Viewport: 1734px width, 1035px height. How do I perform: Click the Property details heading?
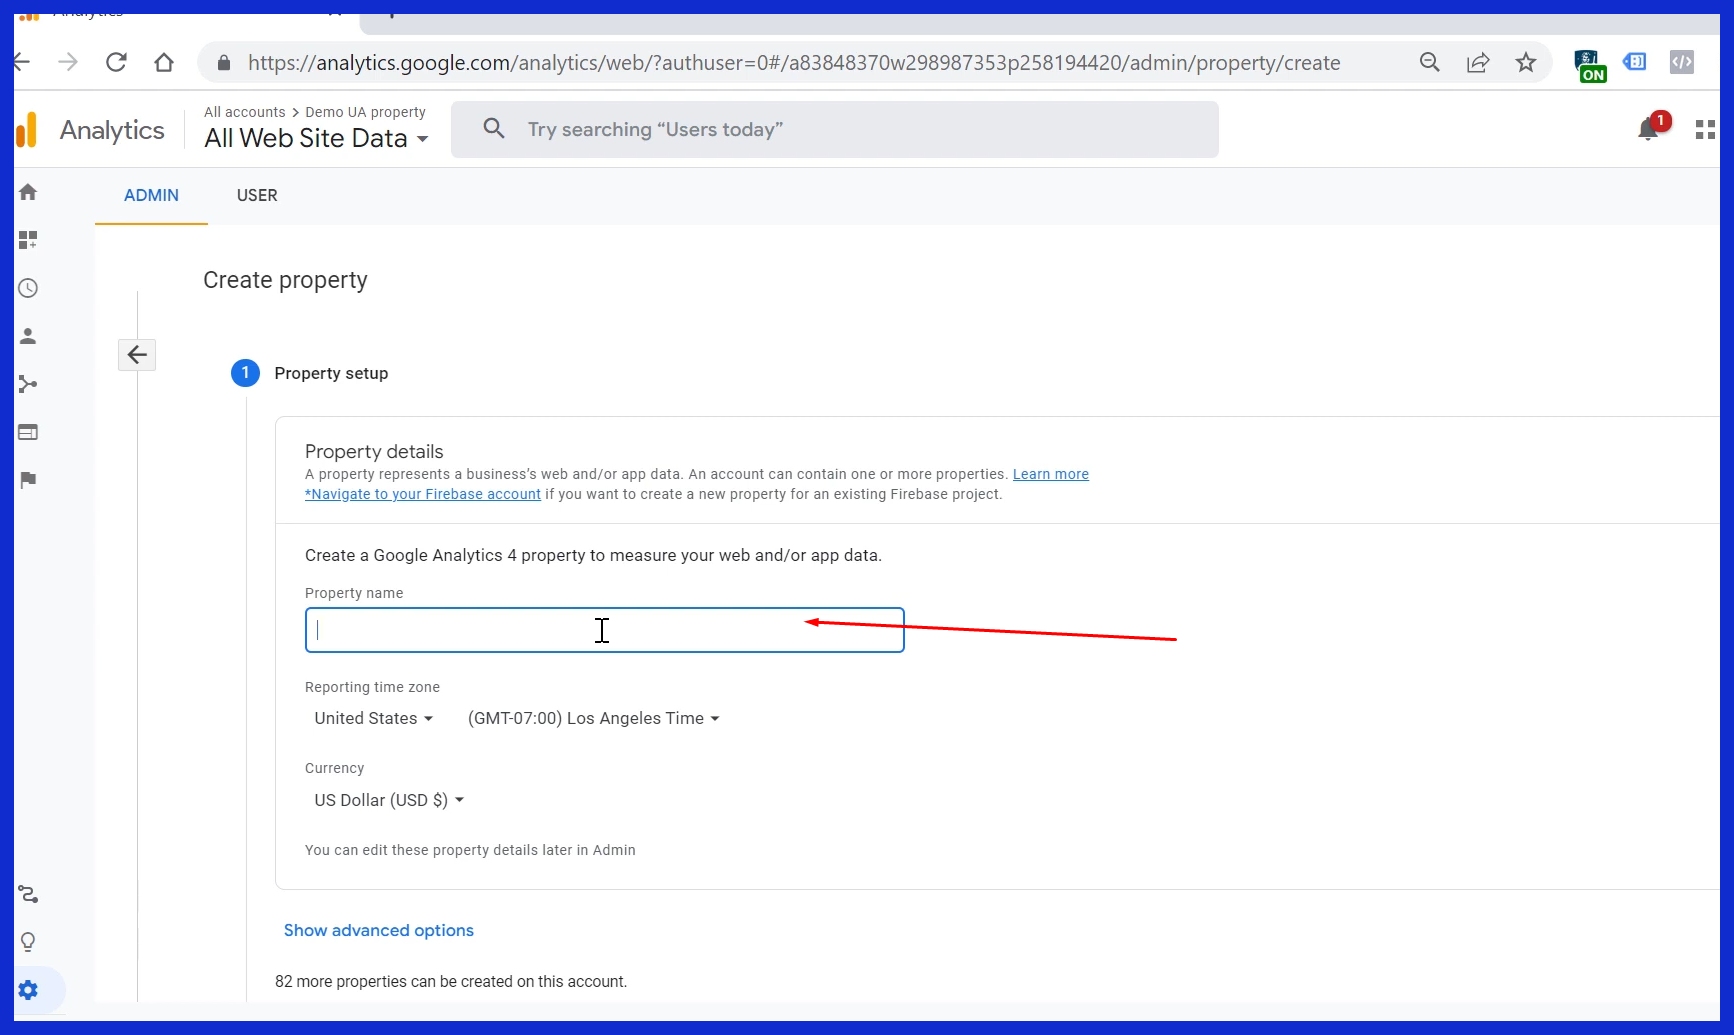(374, 451)
